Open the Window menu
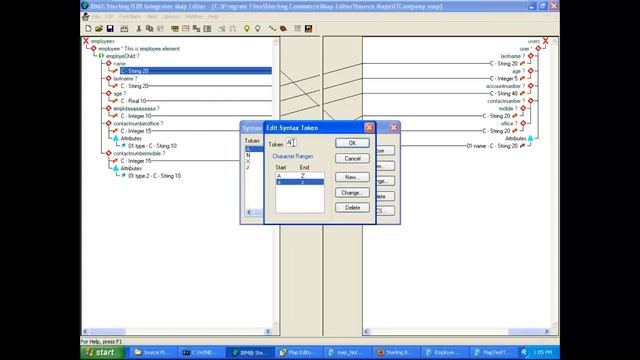Screen dimensions: 640x360 194,17
